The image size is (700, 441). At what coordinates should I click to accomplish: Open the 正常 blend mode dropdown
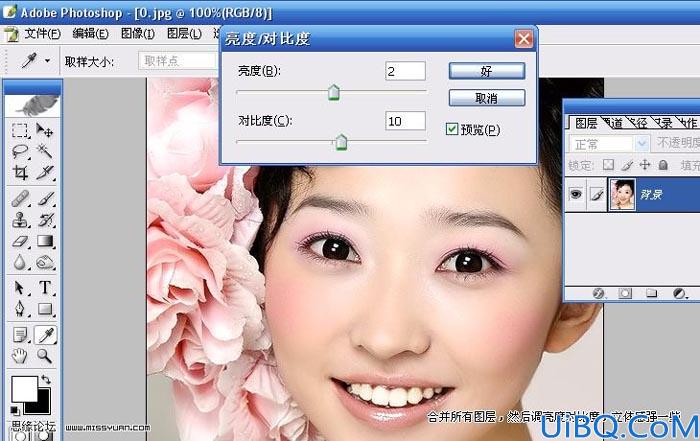(x=608, y=144)
